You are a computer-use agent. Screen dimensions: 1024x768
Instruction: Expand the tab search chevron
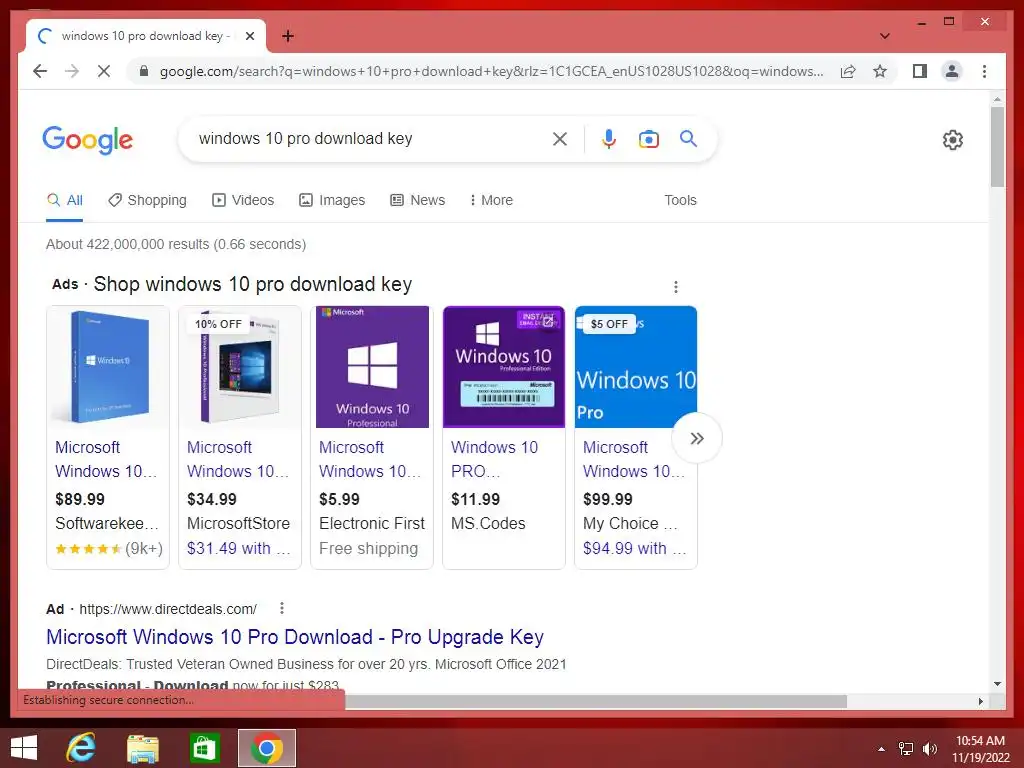pos(884,36)
